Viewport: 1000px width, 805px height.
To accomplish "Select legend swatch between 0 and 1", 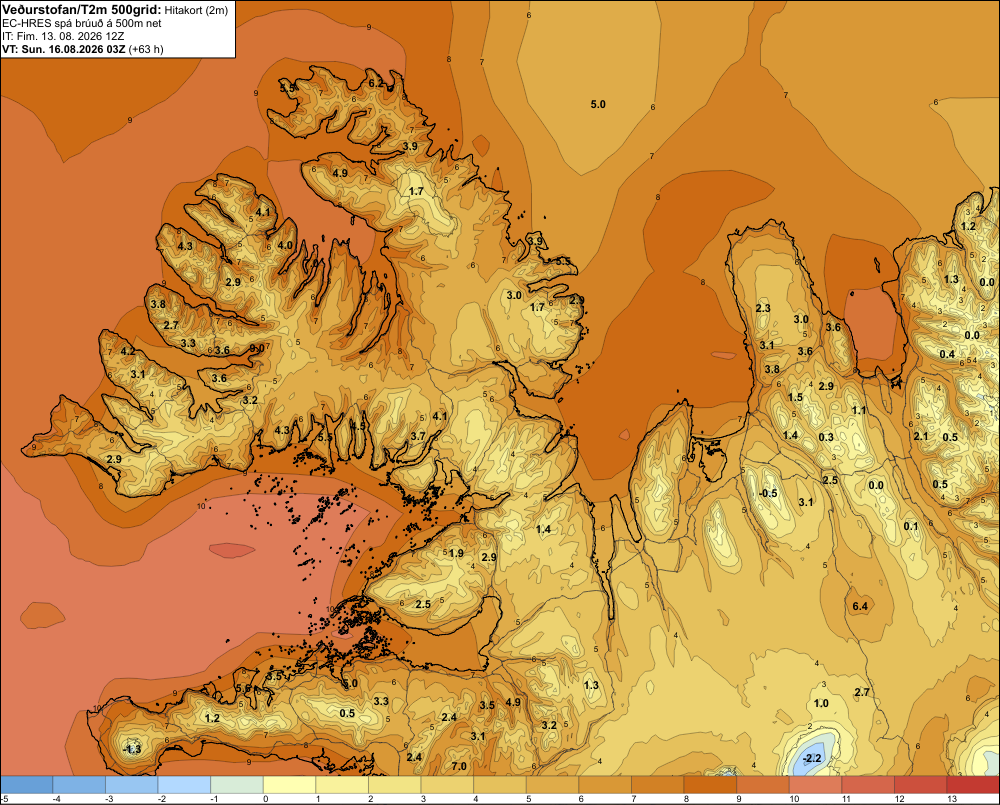I will pos(290,785).
